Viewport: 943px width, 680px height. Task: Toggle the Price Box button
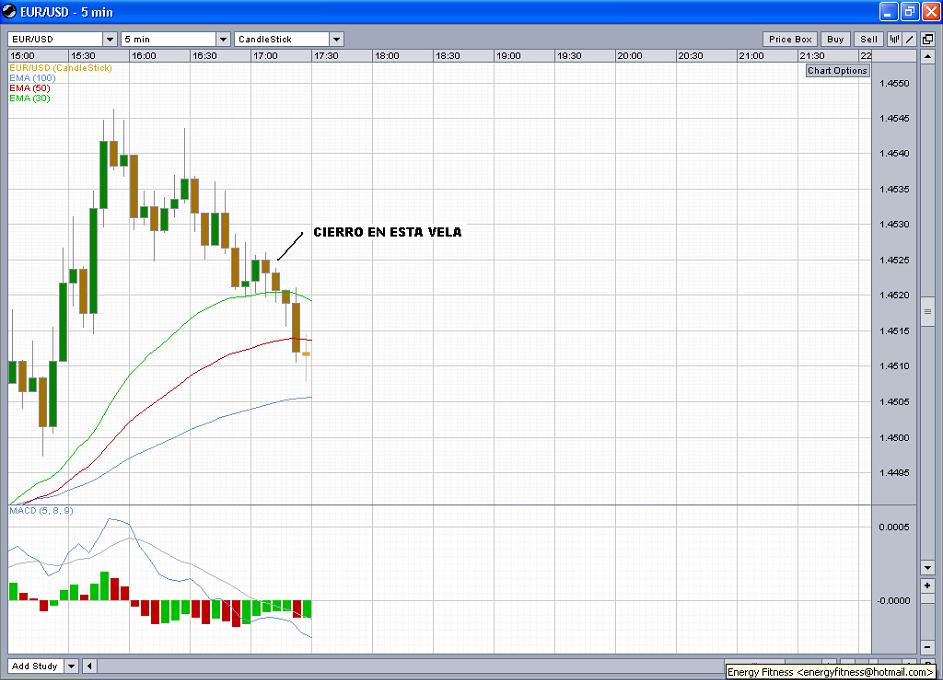[x=791, y=39]
